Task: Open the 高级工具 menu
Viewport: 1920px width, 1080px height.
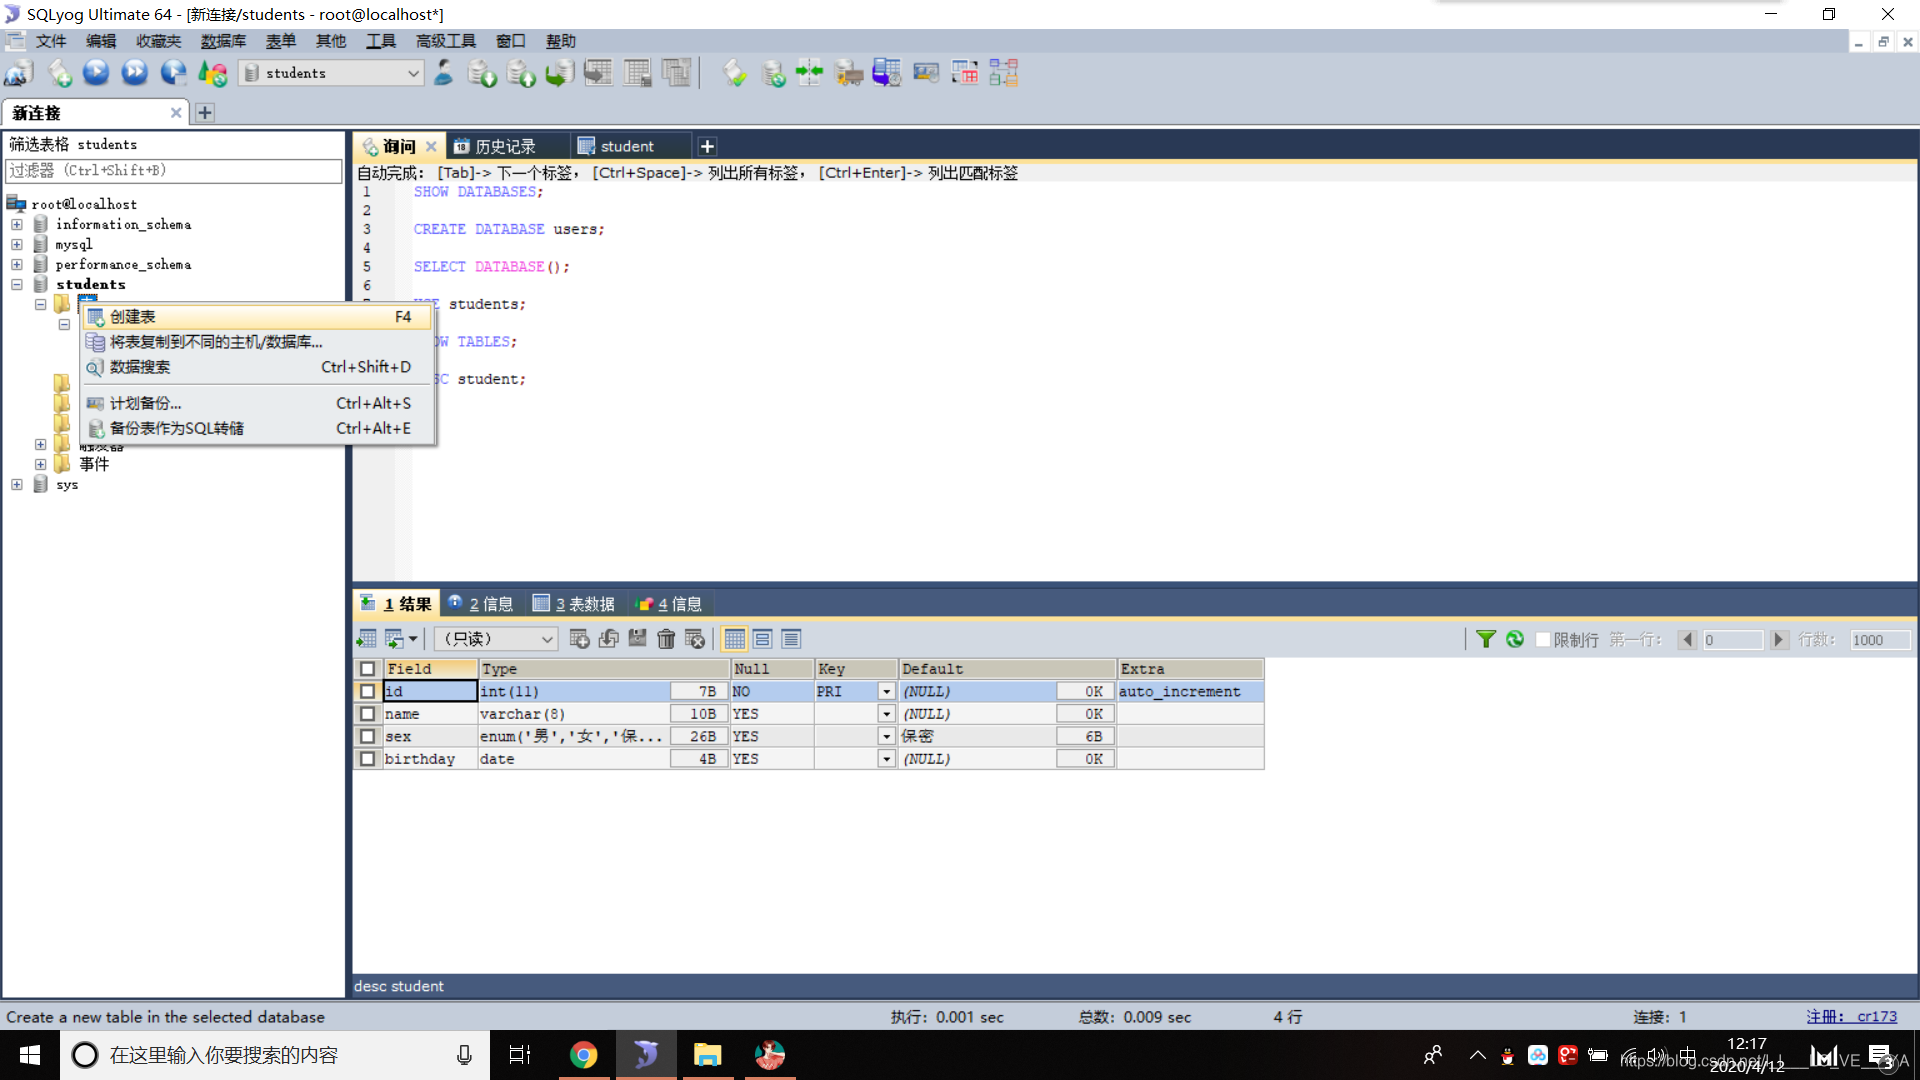Action: (x=446, y=41)
